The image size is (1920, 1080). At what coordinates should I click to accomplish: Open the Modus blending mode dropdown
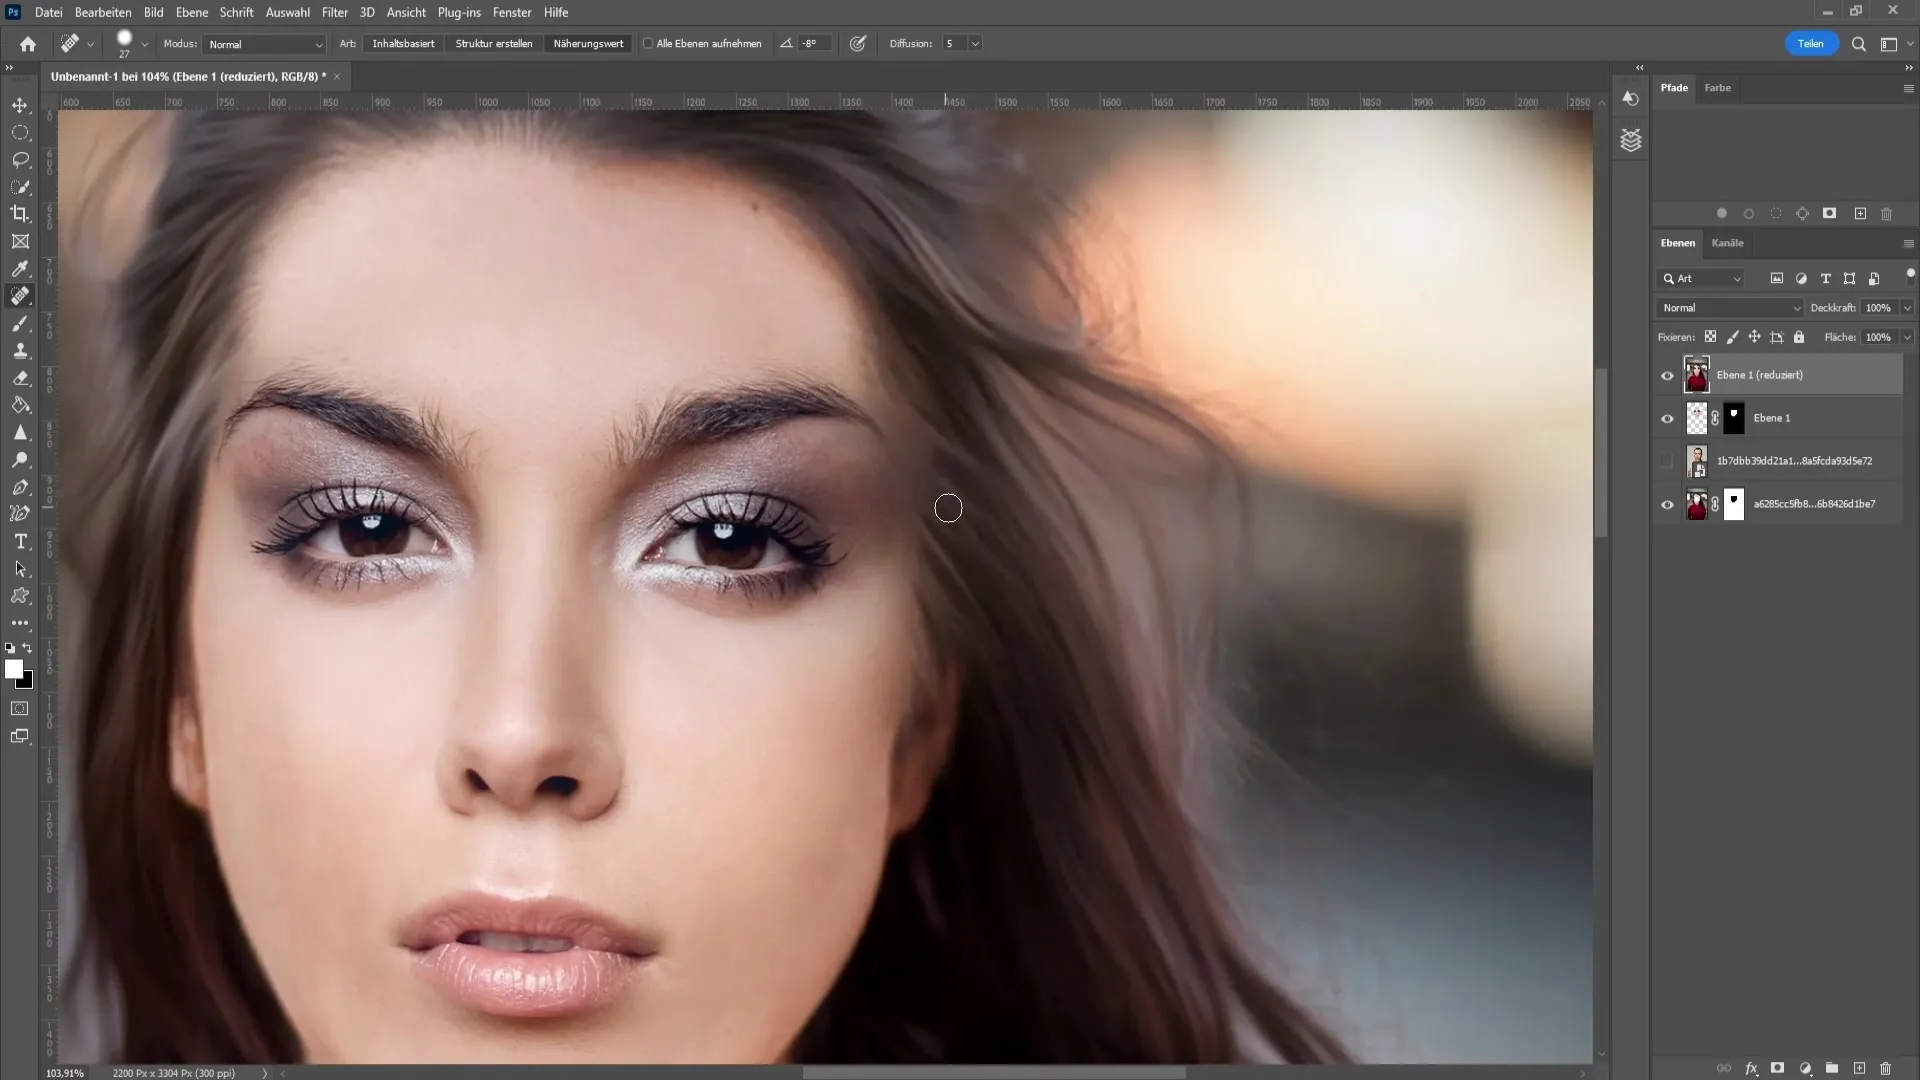coord(260,44)
